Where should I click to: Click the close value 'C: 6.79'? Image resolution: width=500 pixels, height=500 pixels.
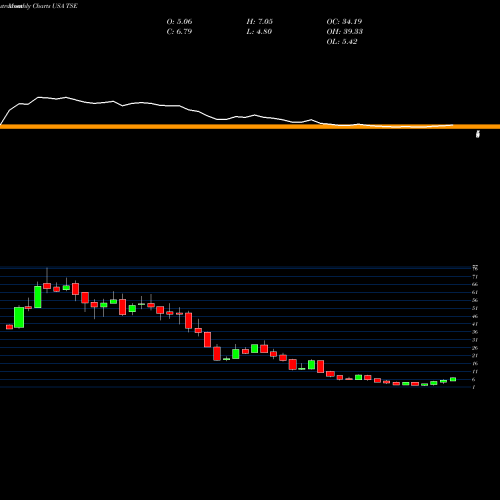179,32
